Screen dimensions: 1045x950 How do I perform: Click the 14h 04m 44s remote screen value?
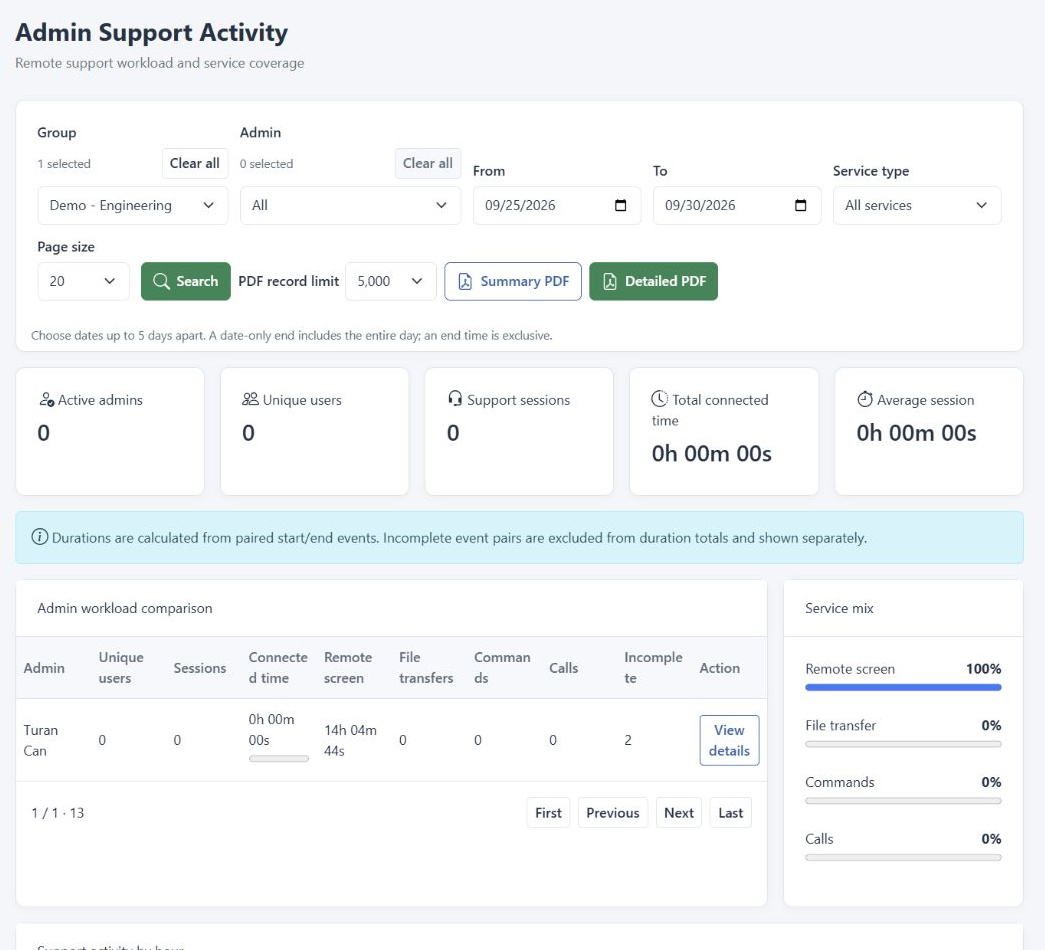pos(350,740)
